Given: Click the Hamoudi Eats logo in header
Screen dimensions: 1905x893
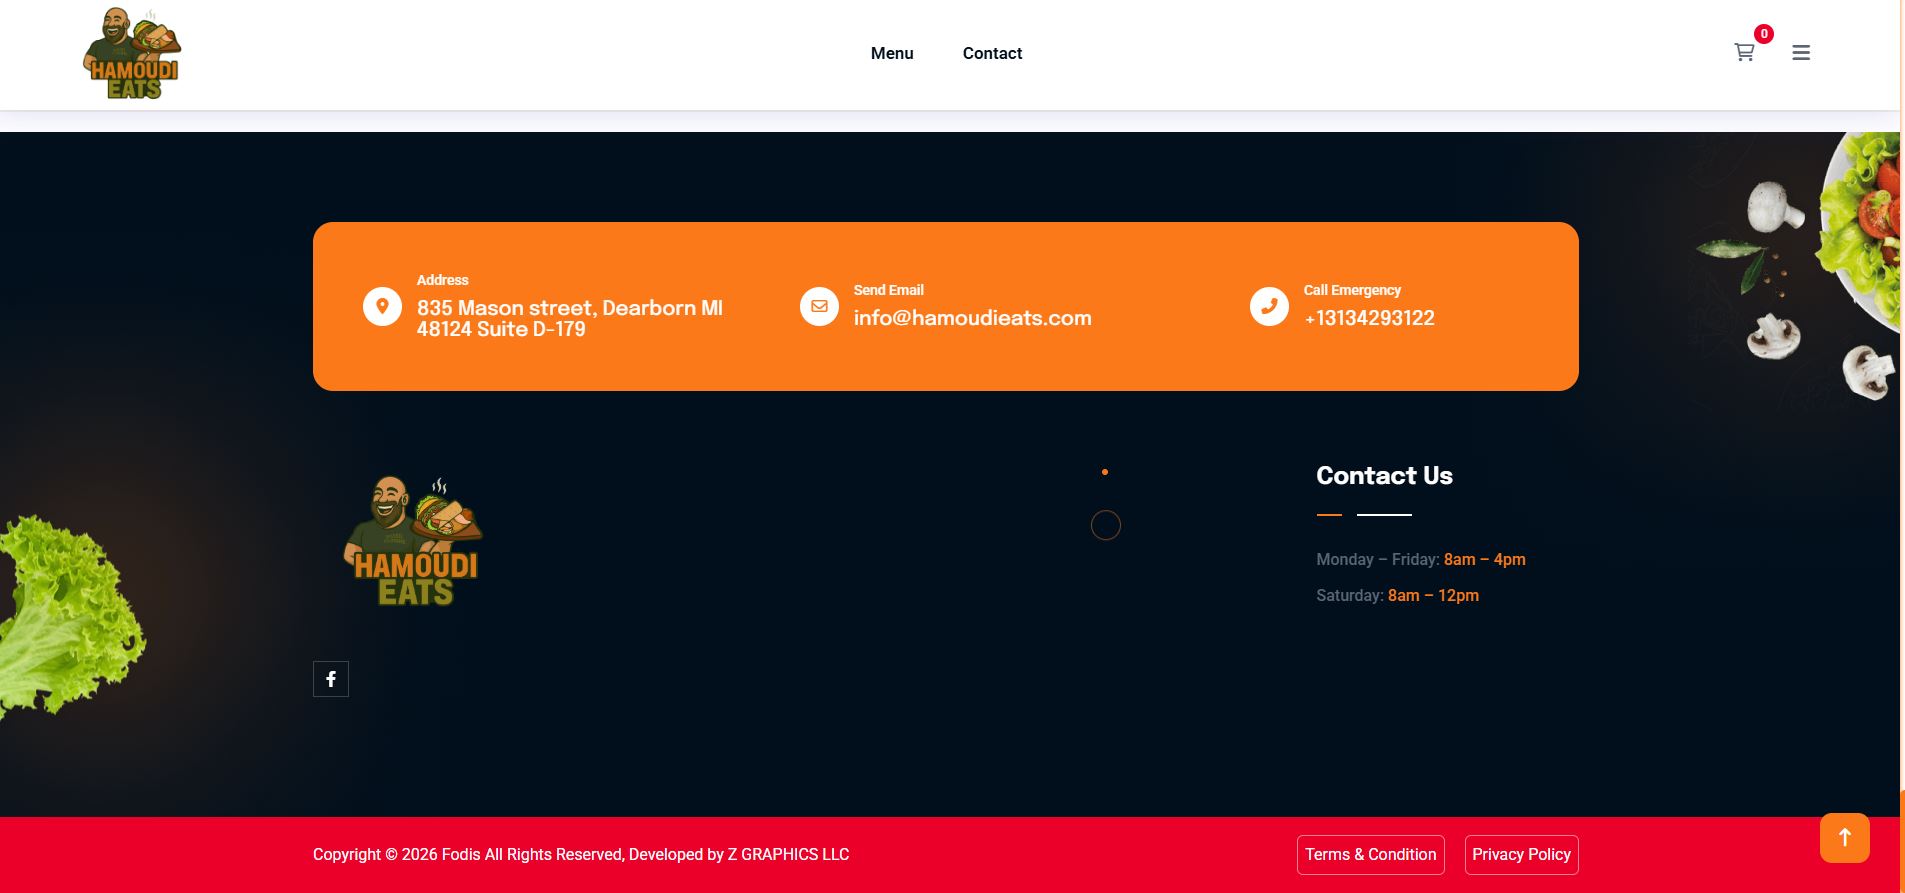Looking at the screenshot, I should [132, 54].
